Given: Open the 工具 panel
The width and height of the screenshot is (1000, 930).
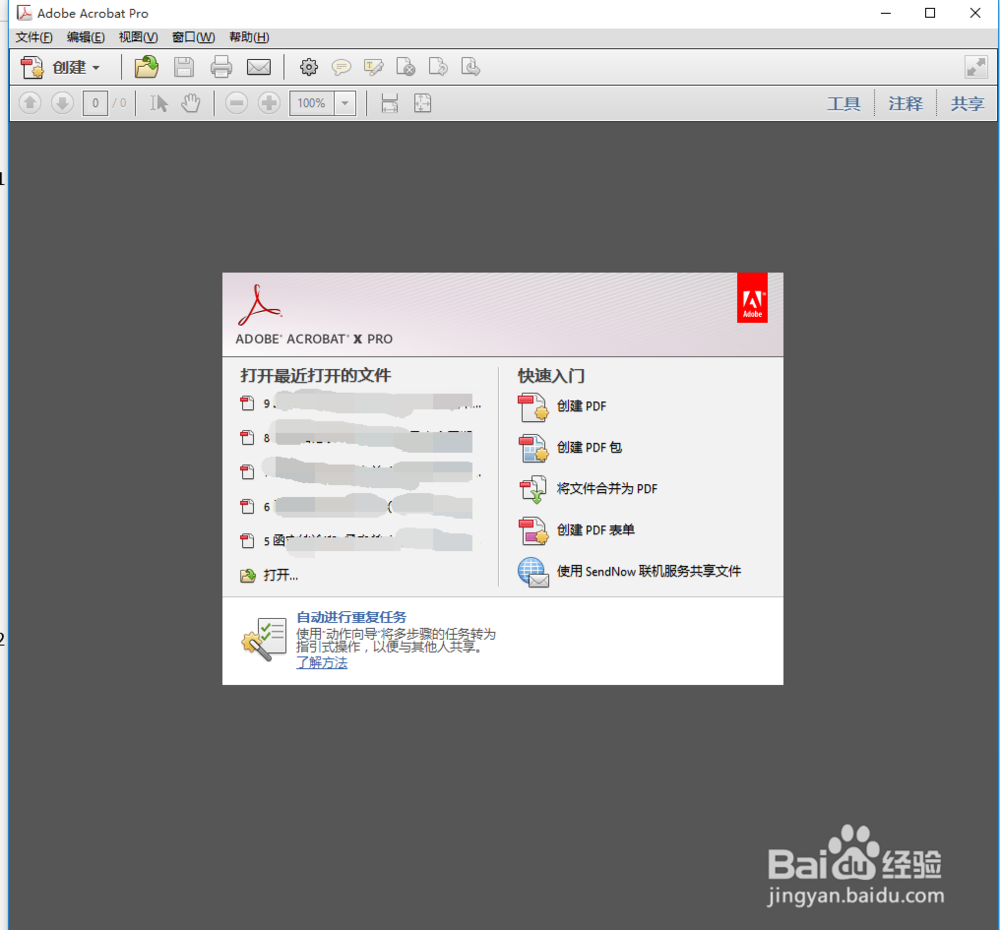Looking at the screenshot, I should tap(844, 103).
